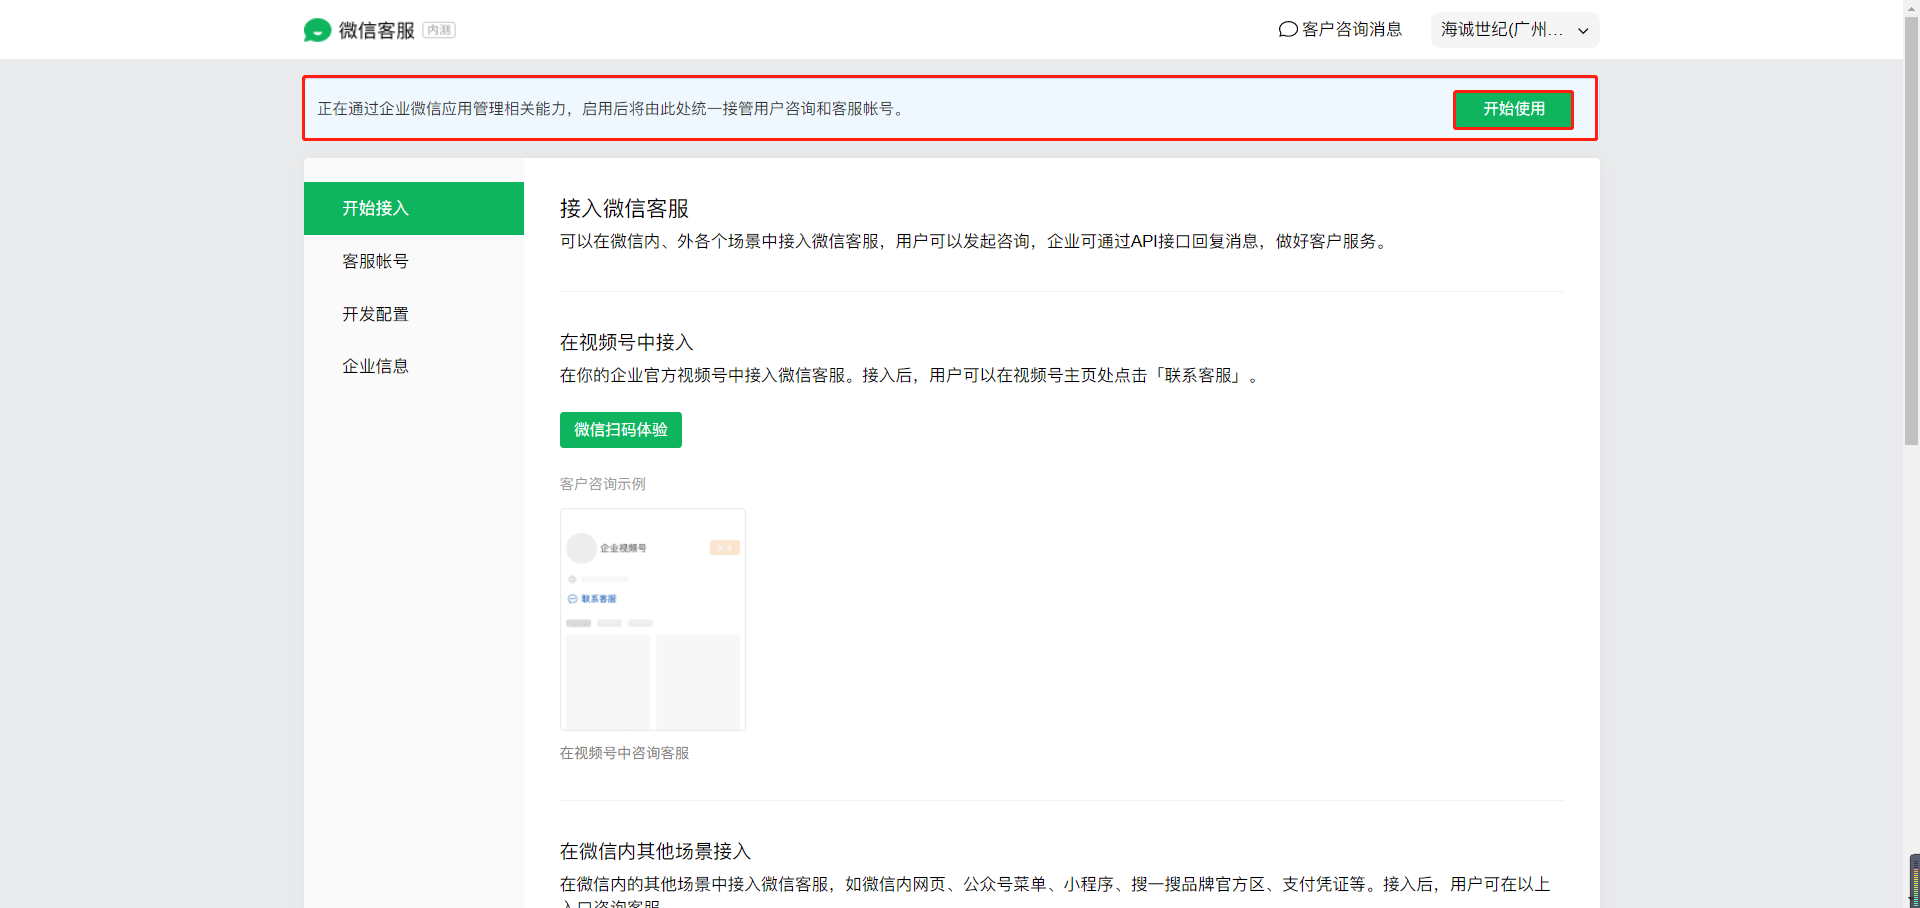
Task: Click the 在视频号中咨询客服 caption
Action: pos(624,753)
